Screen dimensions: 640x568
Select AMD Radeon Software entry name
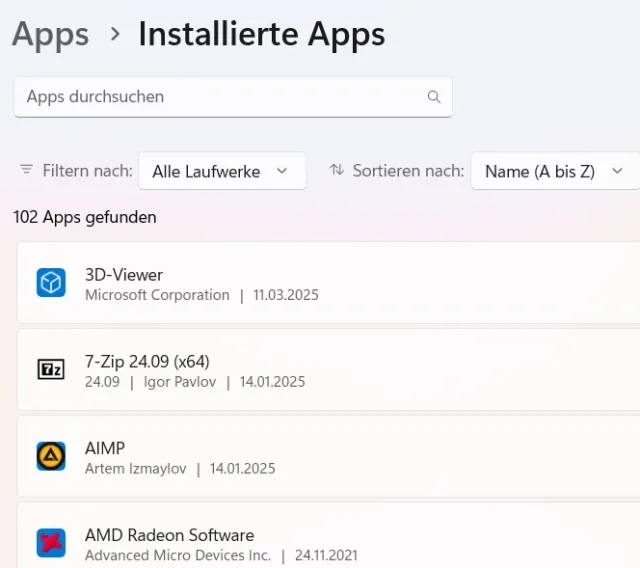coord(169,535)
